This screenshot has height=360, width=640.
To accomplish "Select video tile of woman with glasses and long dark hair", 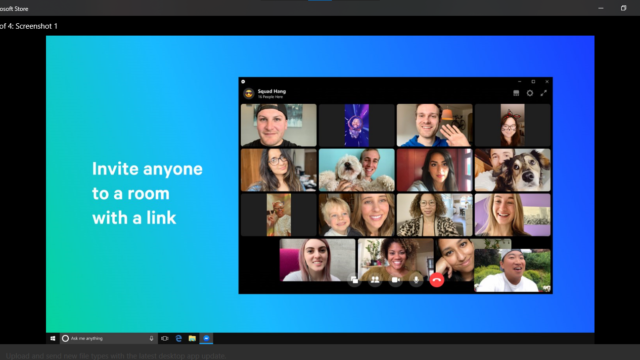I will (x=278, y=170).
